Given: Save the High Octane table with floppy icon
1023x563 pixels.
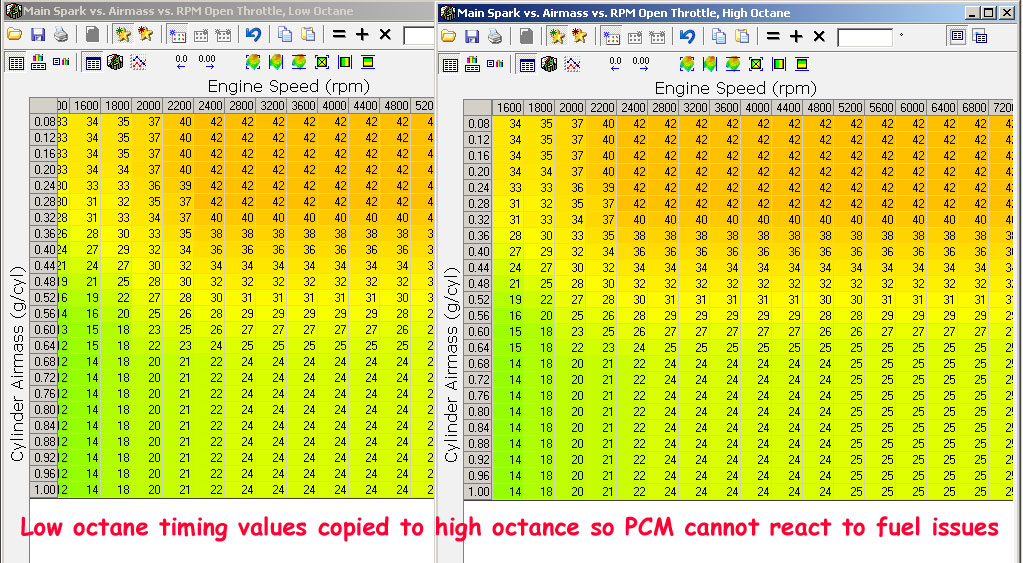Looking at the screenshot, I should coord(472,36).
